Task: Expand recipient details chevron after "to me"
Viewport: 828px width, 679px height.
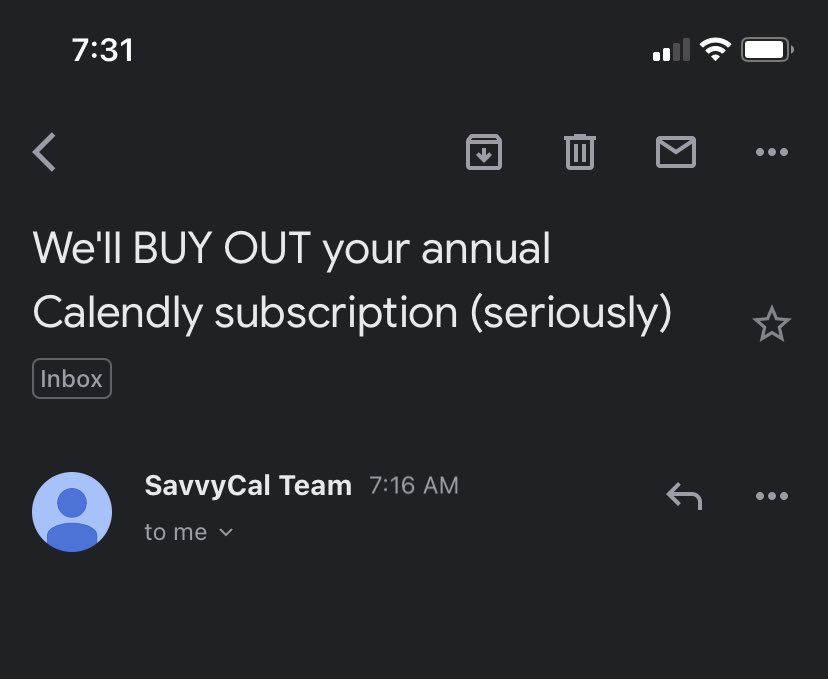Action: point(226,533)
